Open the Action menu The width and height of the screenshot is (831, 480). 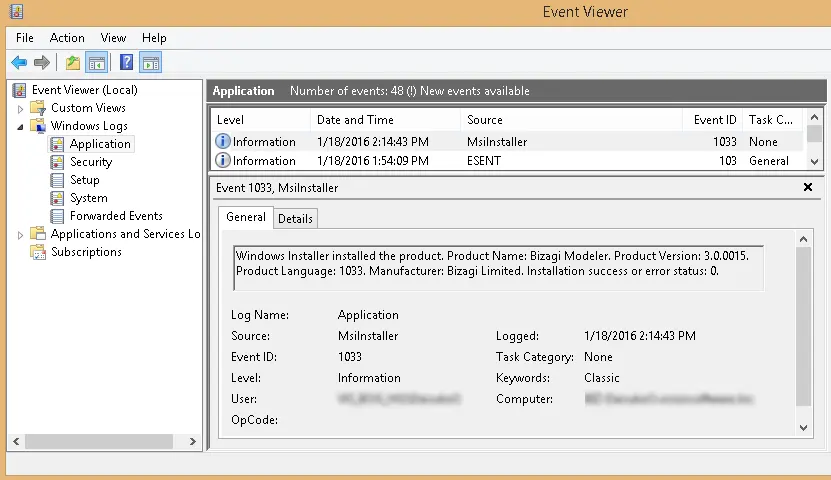coord(67,38)
